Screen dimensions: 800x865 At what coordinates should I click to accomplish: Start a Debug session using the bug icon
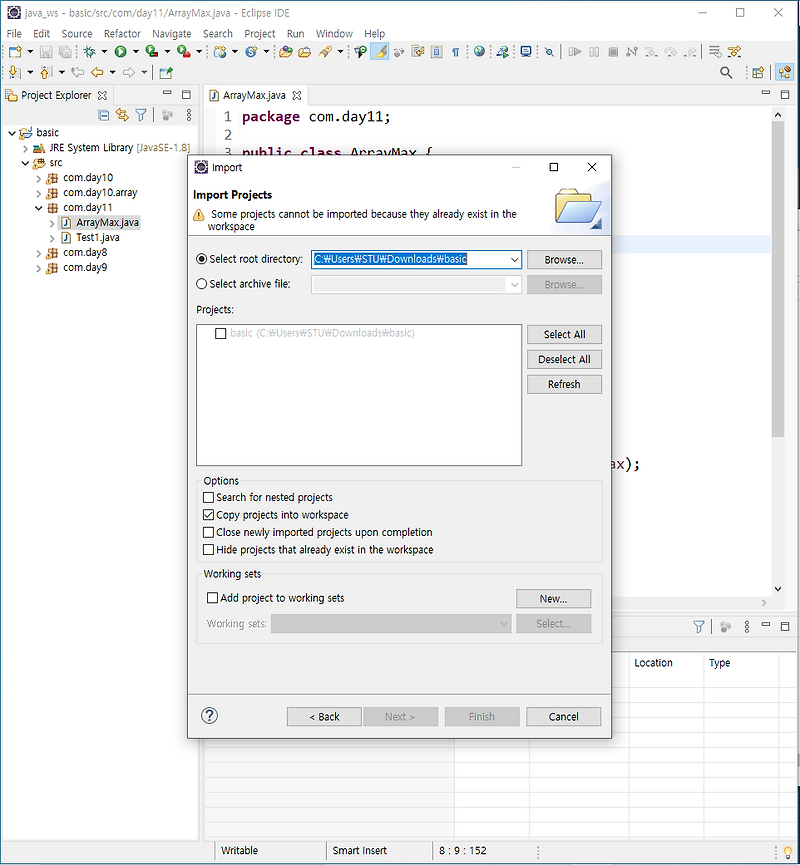[x=91, y=51]
